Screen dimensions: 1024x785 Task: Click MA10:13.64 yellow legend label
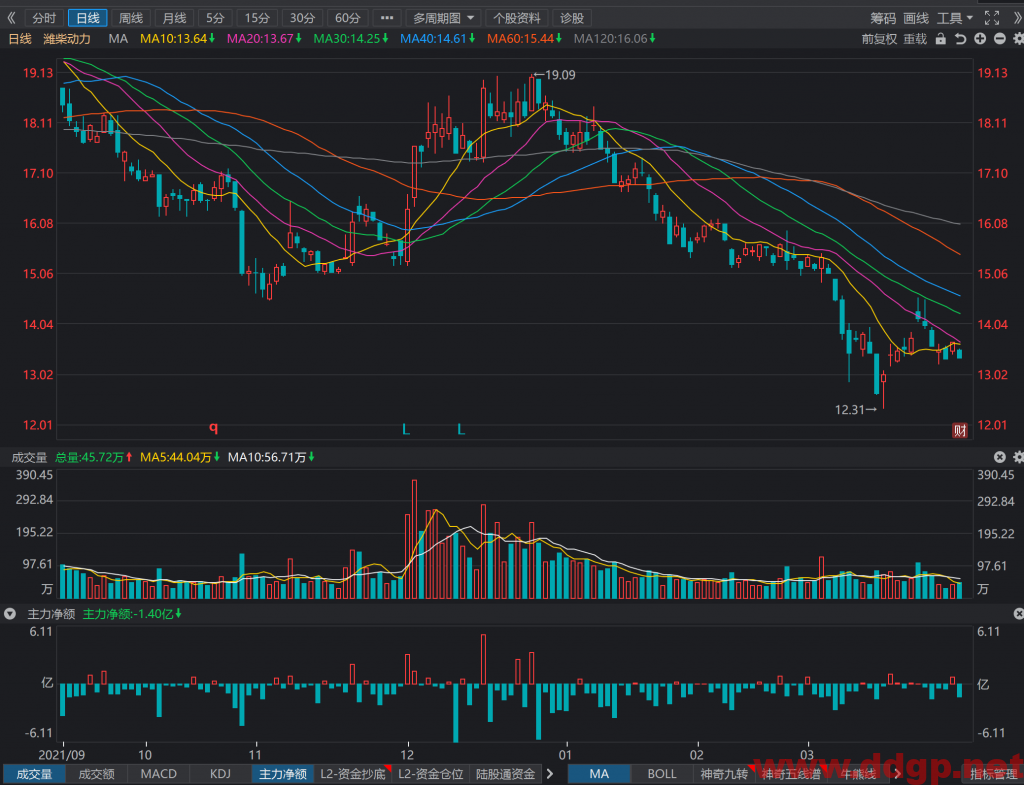pyautogui.click(x=178, y=39)
